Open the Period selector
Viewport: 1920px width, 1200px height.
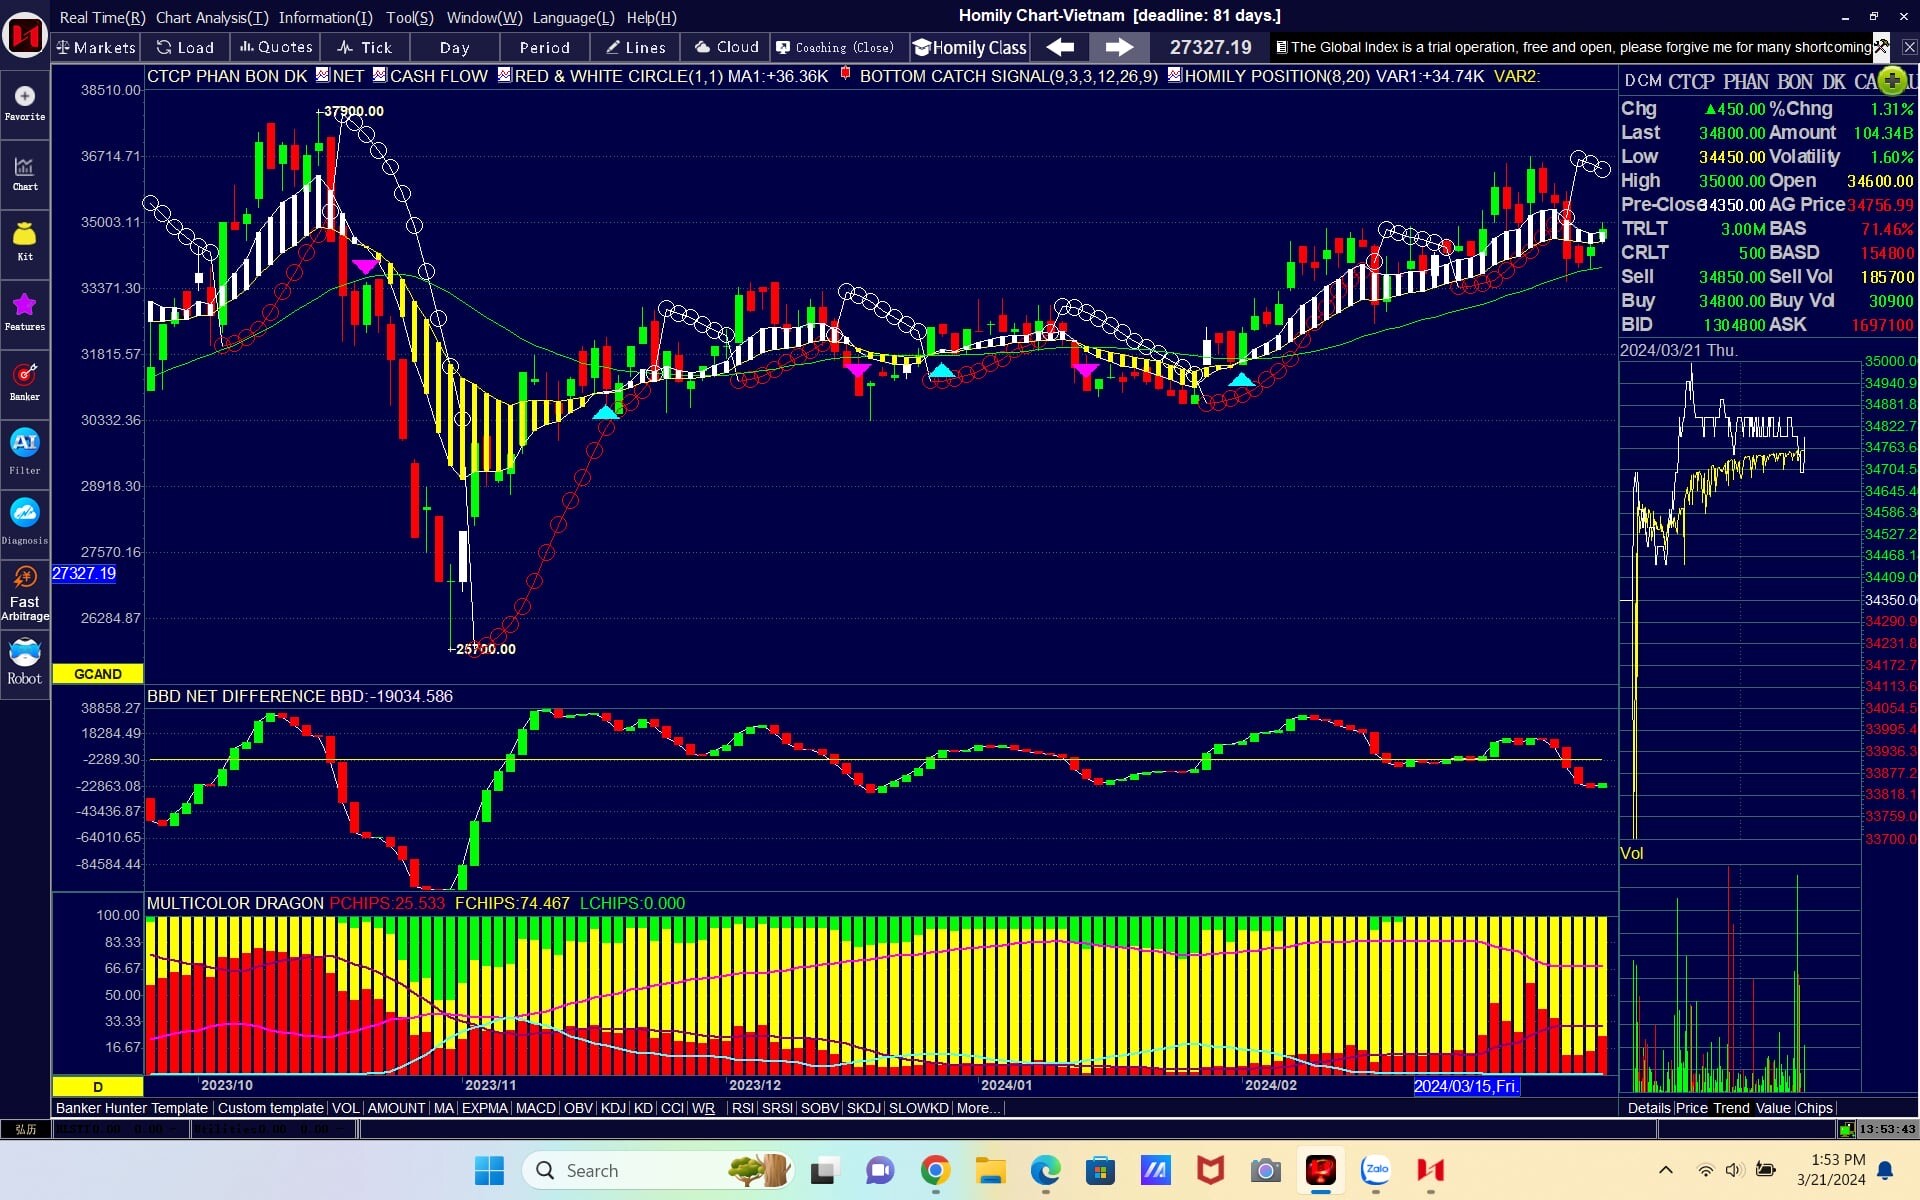545,47
